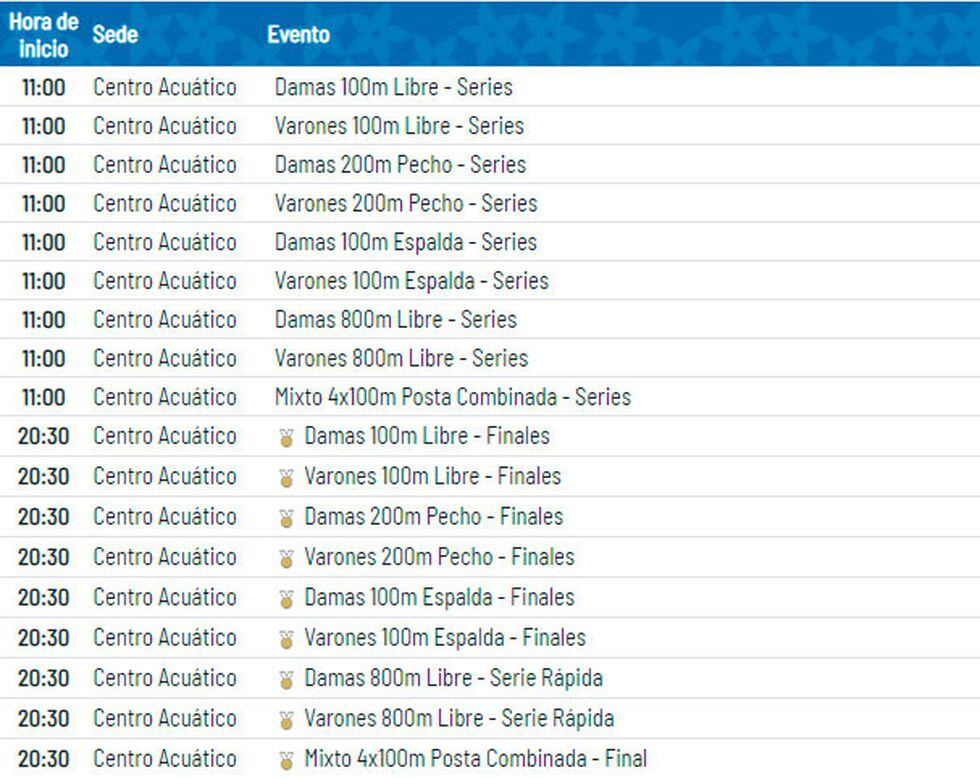The height and width of the screenshot is (778, 980).
Task: Click medal icon beside Varones 100m Espalda Finales
Action: (x=287, y=639)
